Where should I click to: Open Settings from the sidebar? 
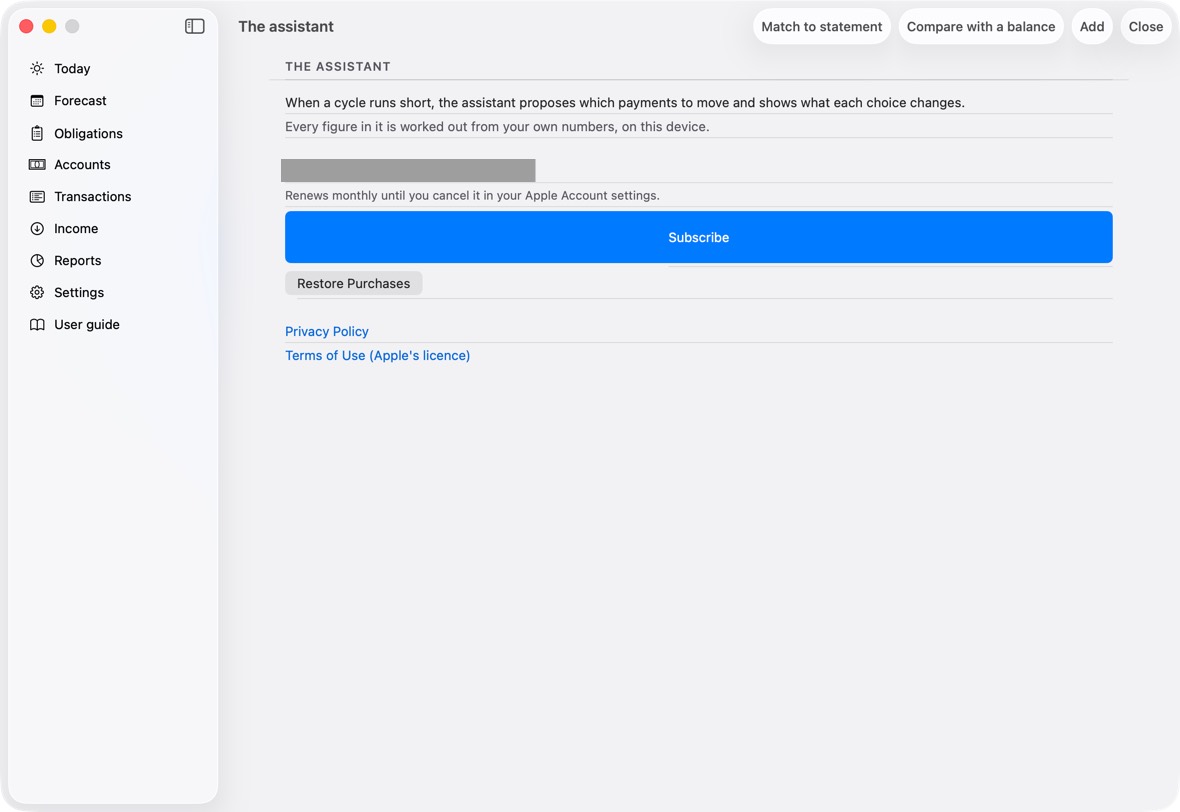click(x=79, y=293)
